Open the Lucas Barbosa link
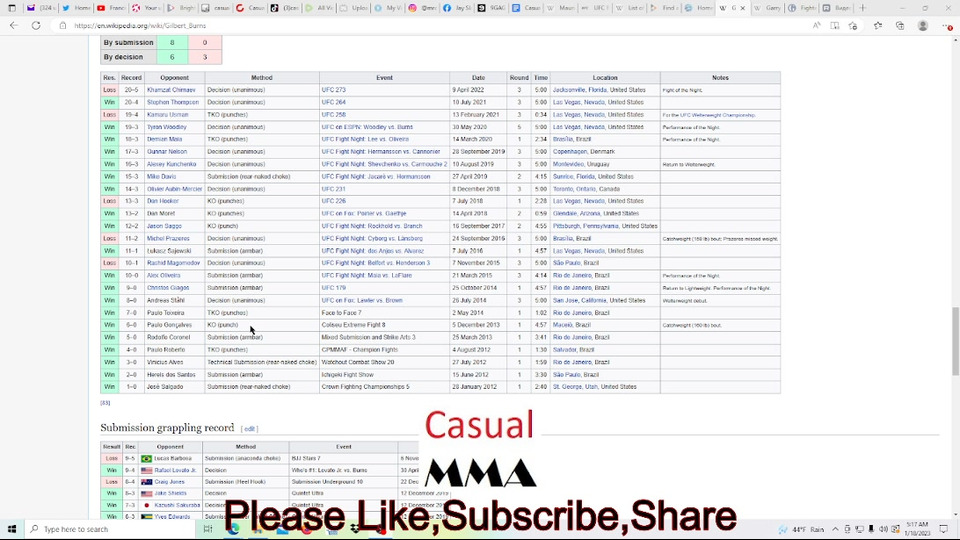The image size is (960, 540). tap(173, 458)
